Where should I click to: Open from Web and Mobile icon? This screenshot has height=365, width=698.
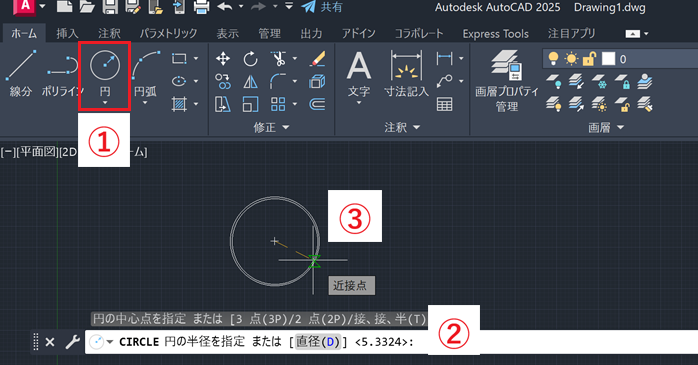coord(155,6)
